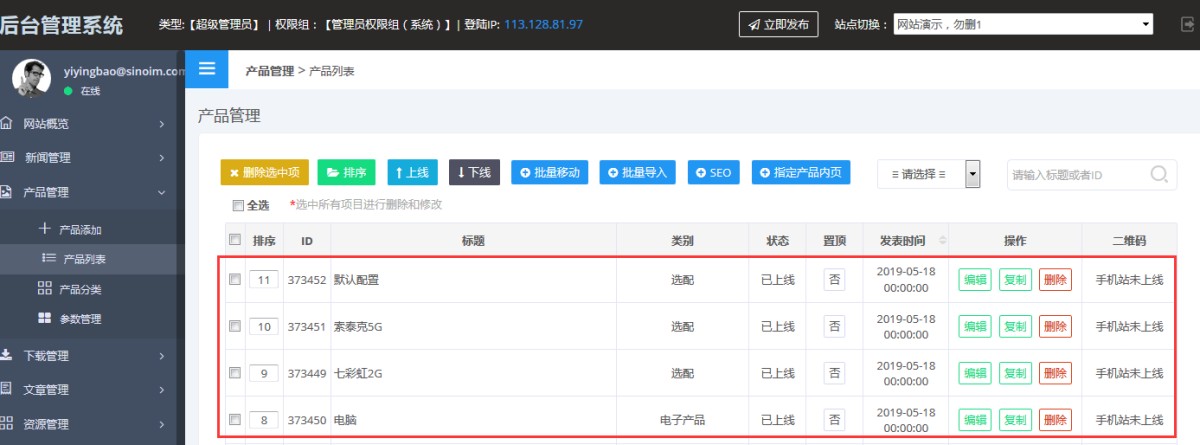The image size is (1200, 445).
Task: Click the 产品管理 sidebar icon
Action: tap(7, 191)
